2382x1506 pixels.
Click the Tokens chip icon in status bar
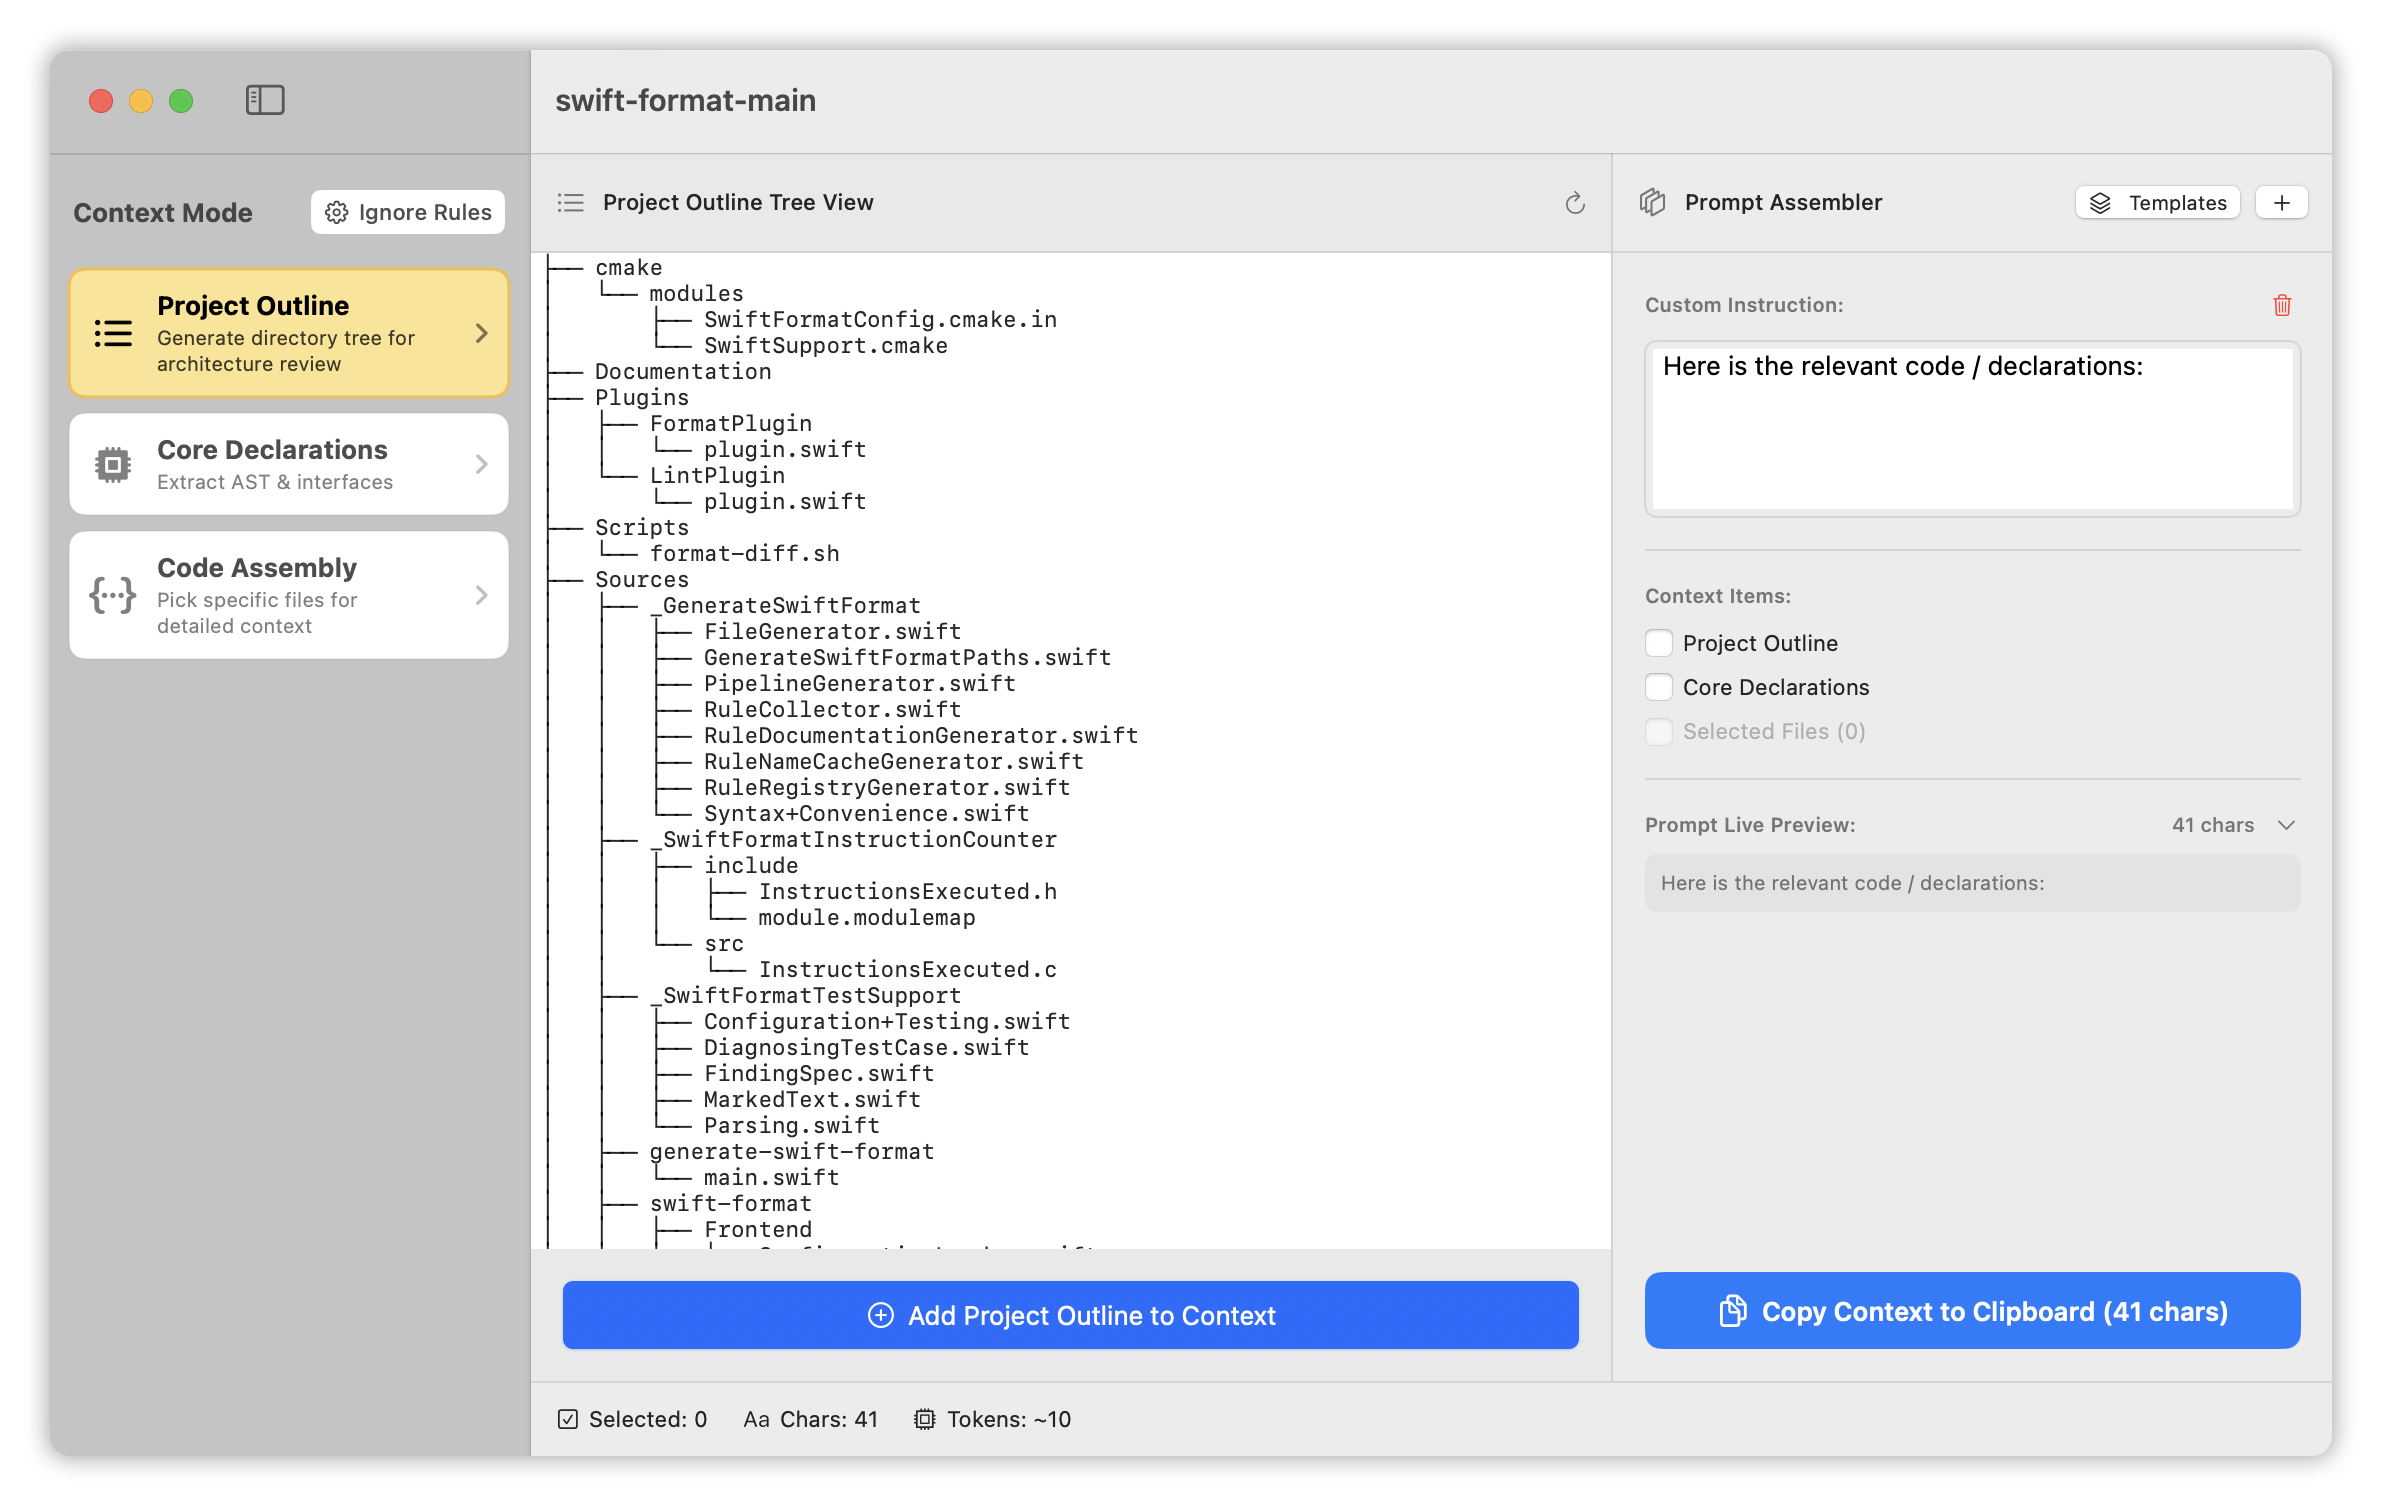pyautogui.click(x=925, y=1419)
